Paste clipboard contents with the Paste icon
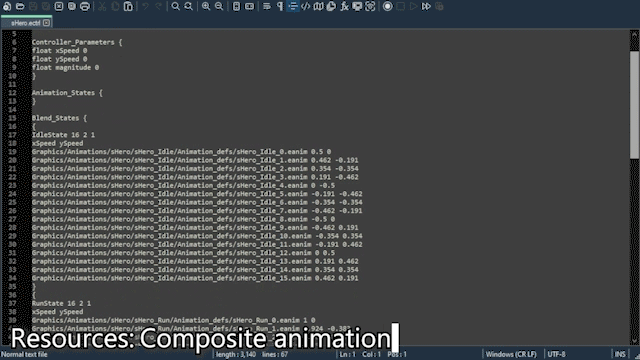Image resolution: width=640 pixels, height=360 pixels. [128, 6]
